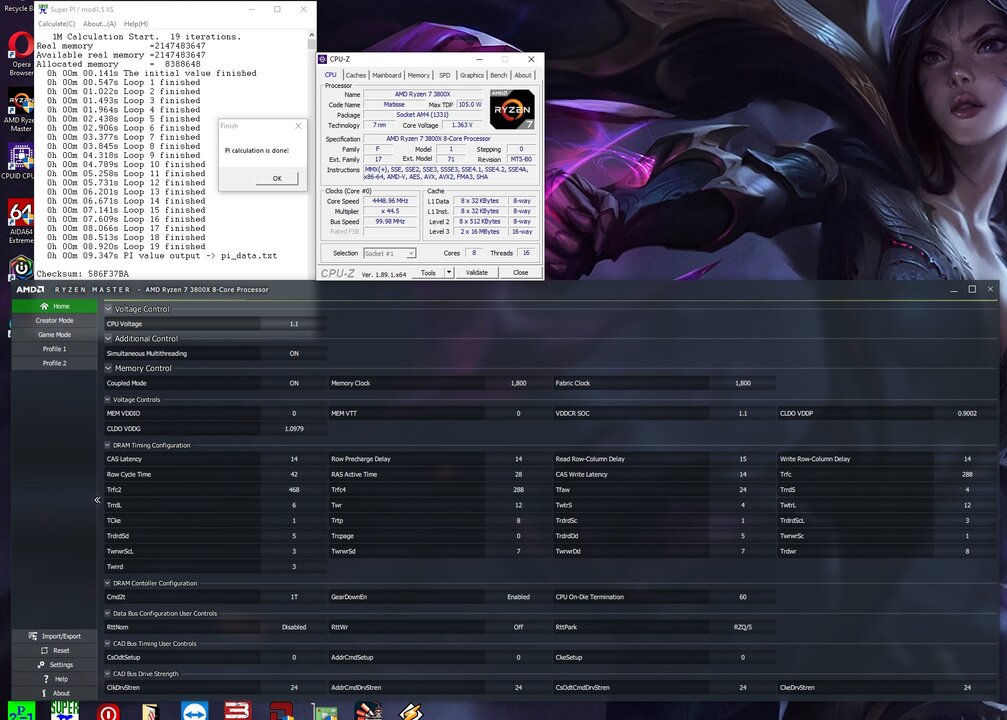Image resolution: width=1007 pixels, height=720 pixels.
Task: Select Game Mode in Ryzen Master
Action: click(55, 335)
